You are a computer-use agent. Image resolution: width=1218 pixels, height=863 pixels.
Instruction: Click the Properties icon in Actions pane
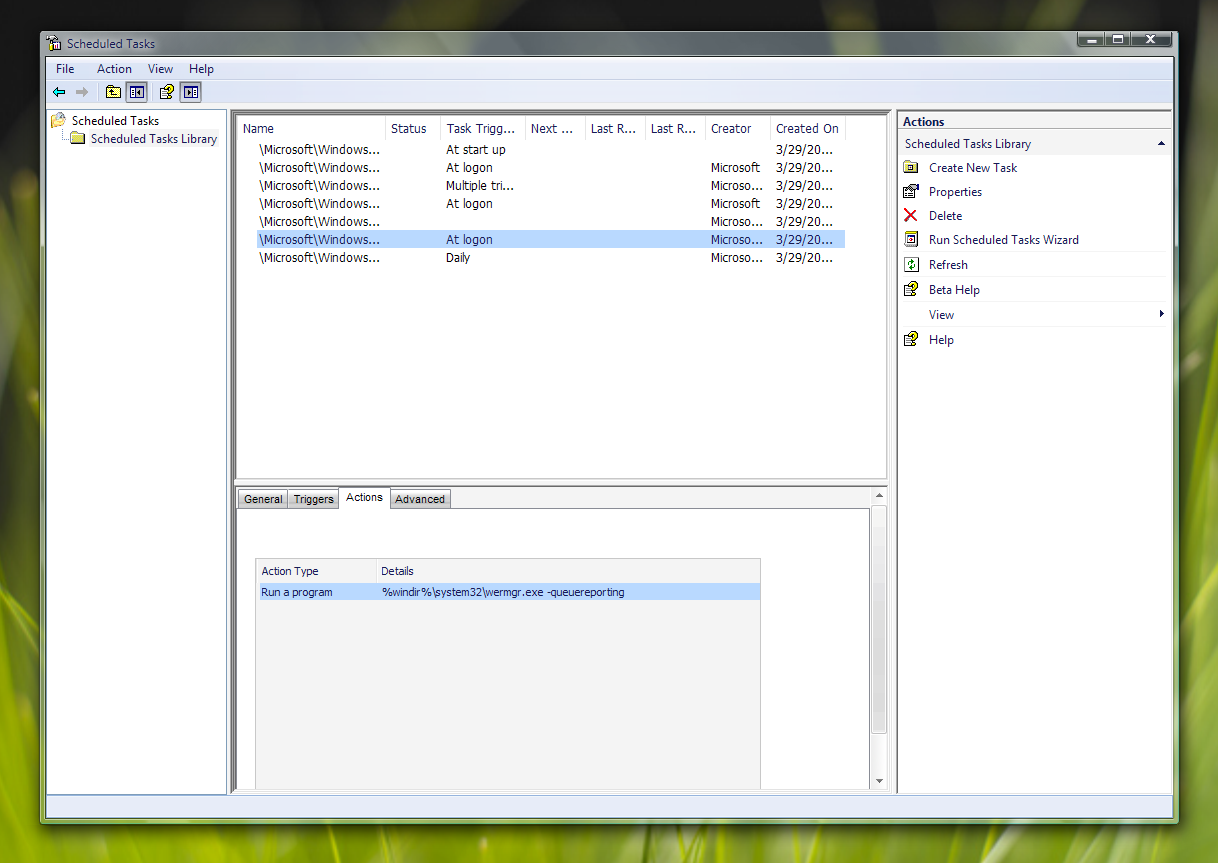(911, 192)
